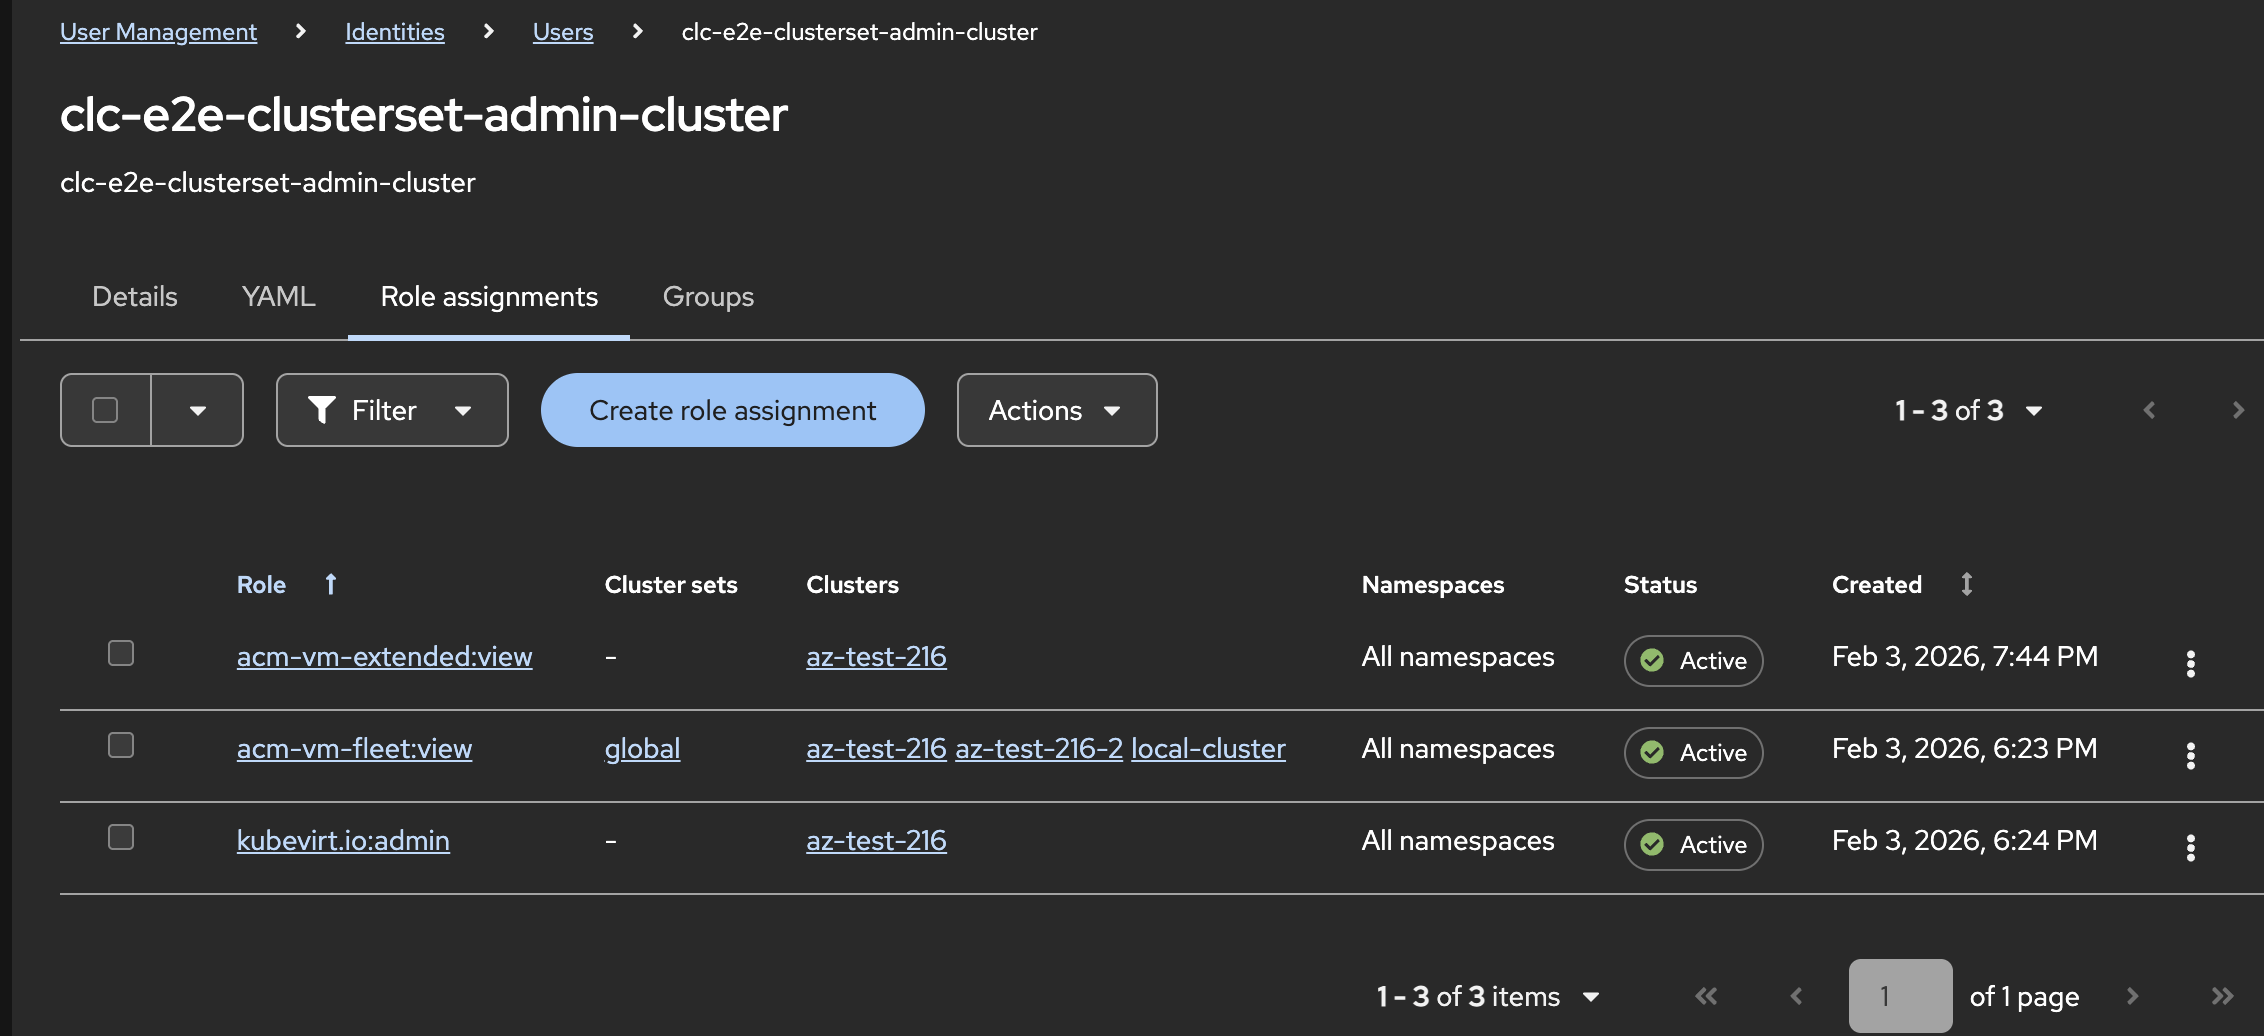Open the Filter dropdown

[392, 410]
